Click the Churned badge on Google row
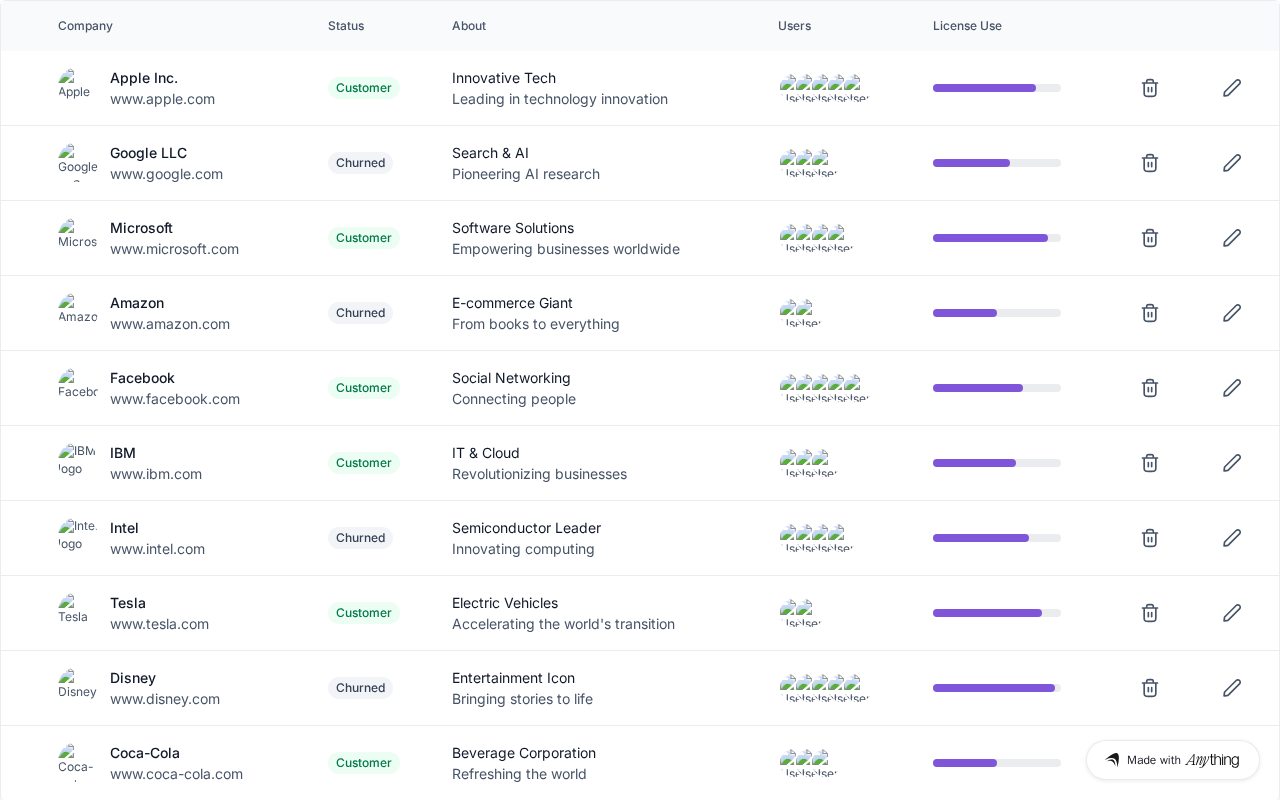 pos(360,163)
